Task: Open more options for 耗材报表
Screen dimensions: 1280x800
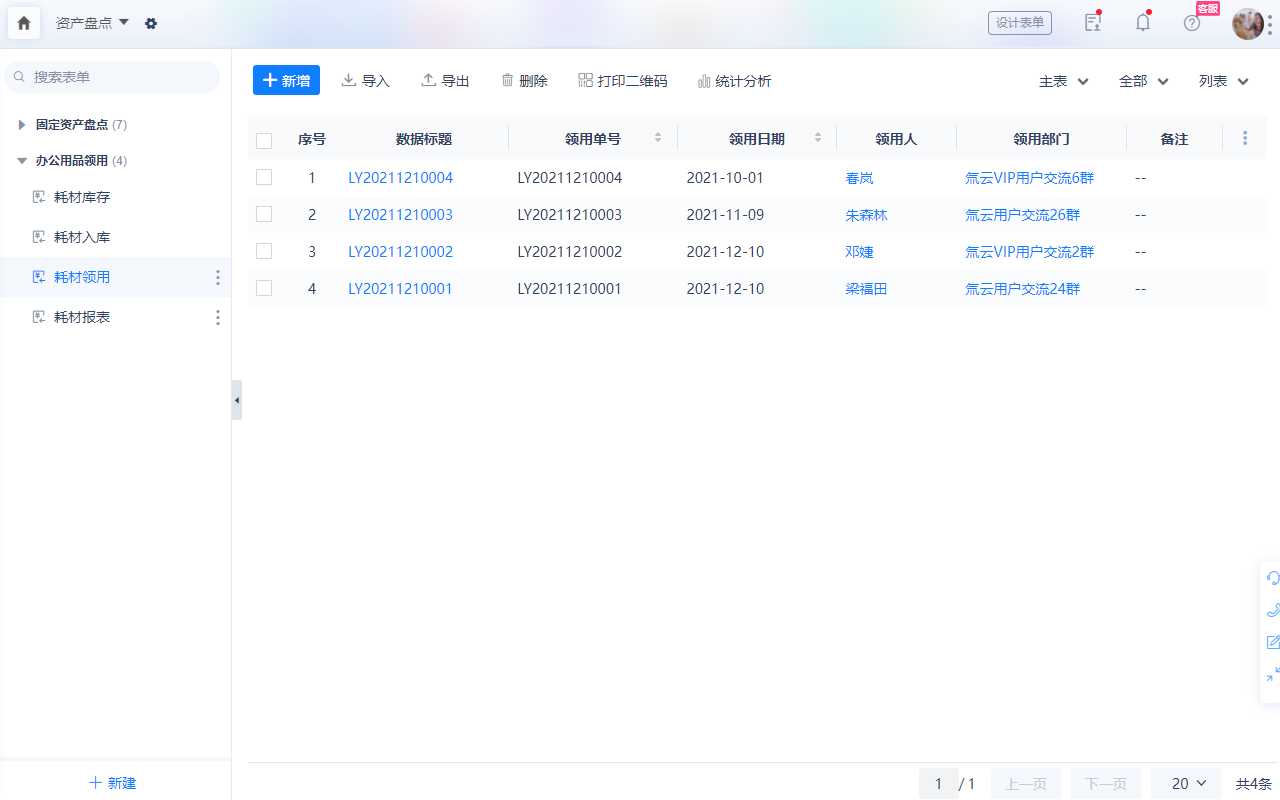Action: point(218,318)
